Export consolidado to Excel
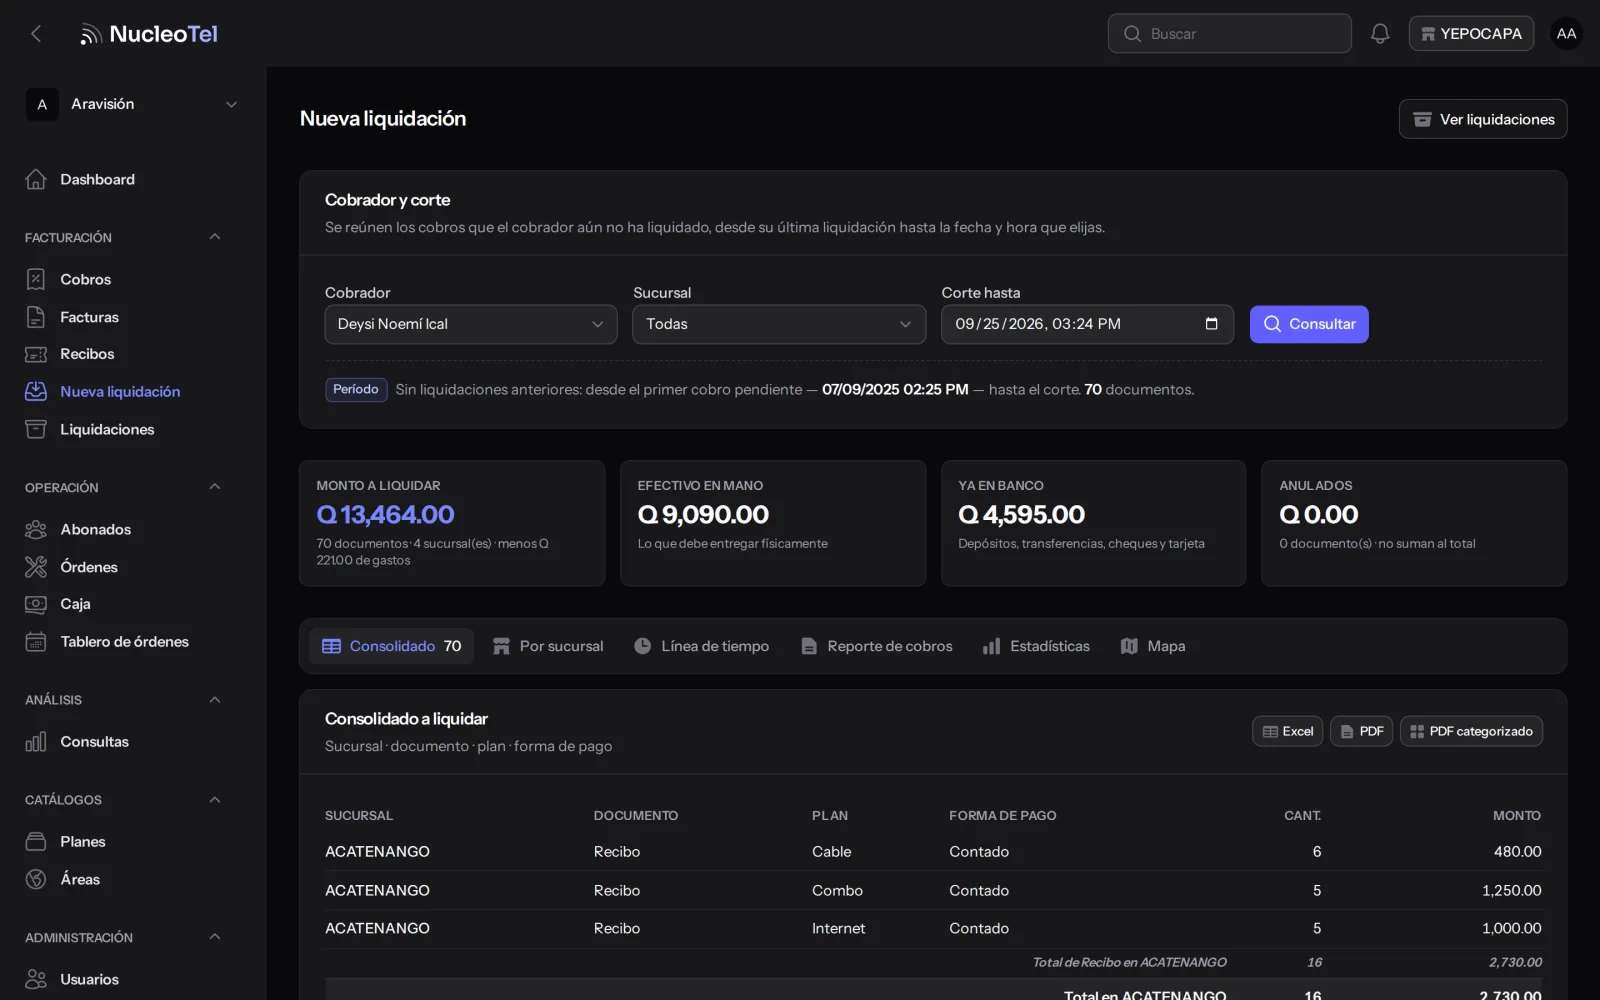The height and width of the screenshot is (1000, 1600). 1288,731
